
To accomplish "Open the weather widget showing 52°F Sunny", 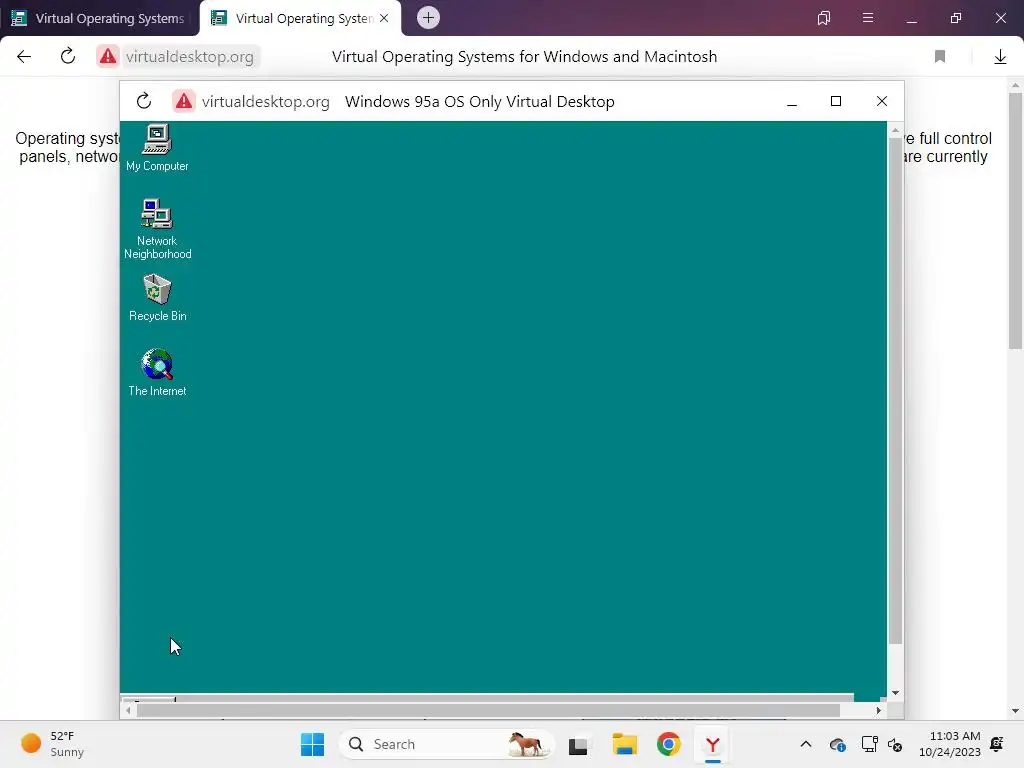I will tap(52, 744).
